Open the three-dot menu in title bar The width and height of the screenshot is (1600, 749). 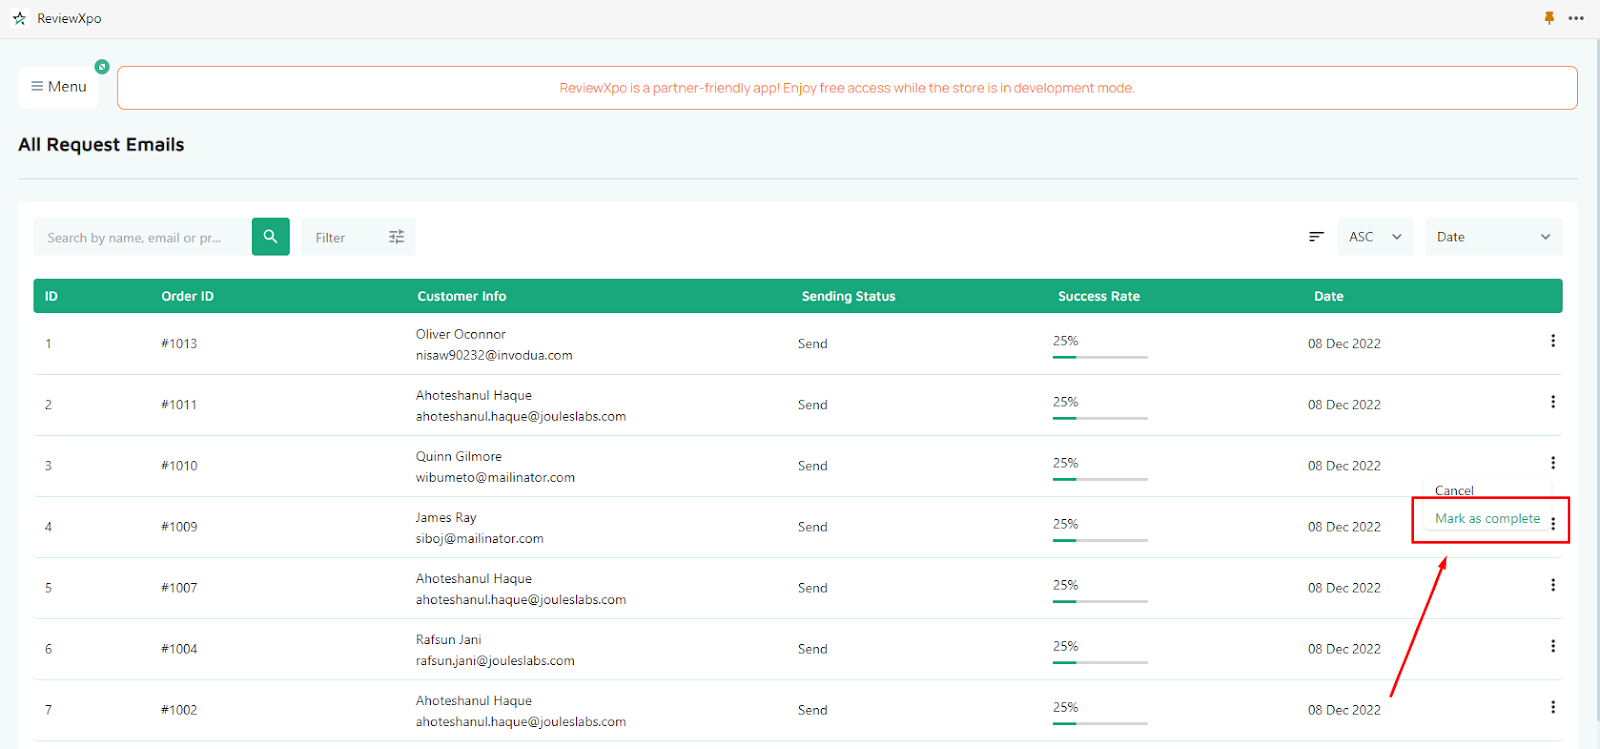[1576, 18]
